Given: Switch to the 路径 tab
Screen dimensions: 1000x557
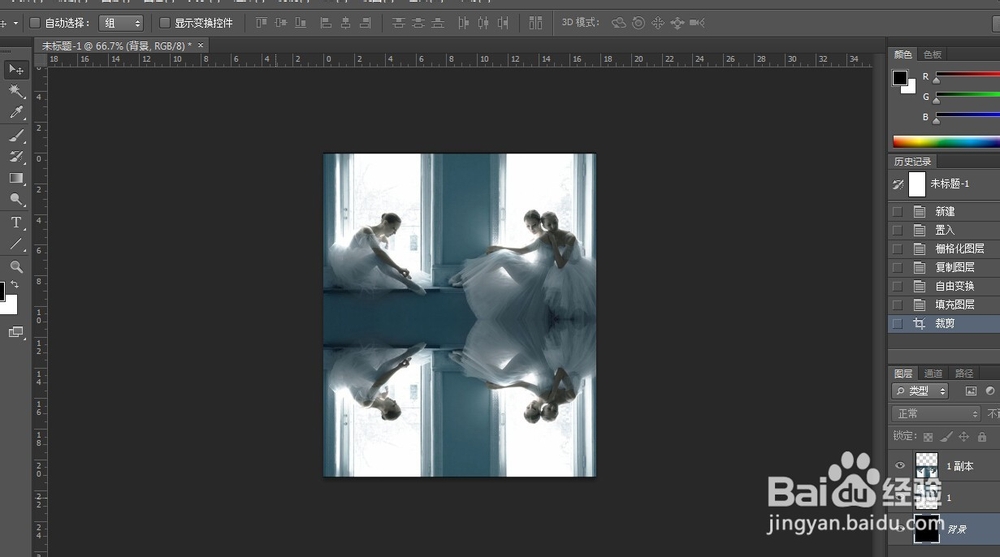Looking at the screenshot, I should (x=964, y=374).
